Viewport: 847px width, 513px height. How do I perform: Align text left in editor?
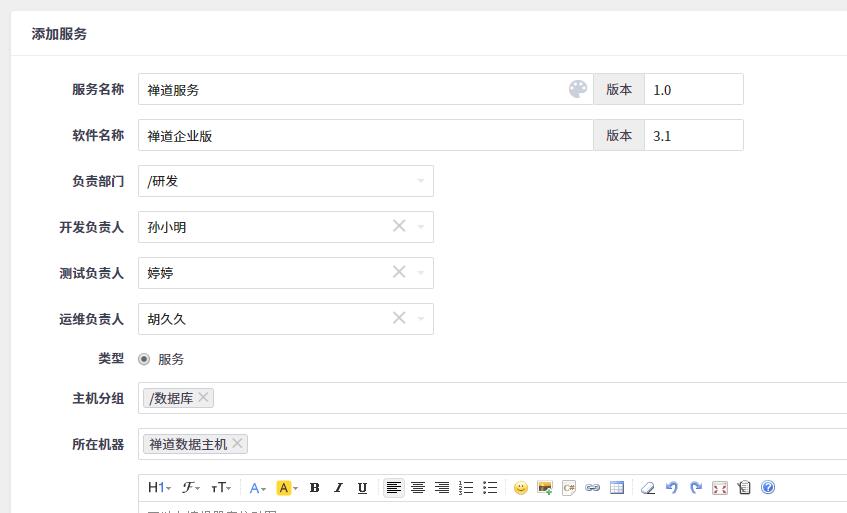click(x=394, y=488)
